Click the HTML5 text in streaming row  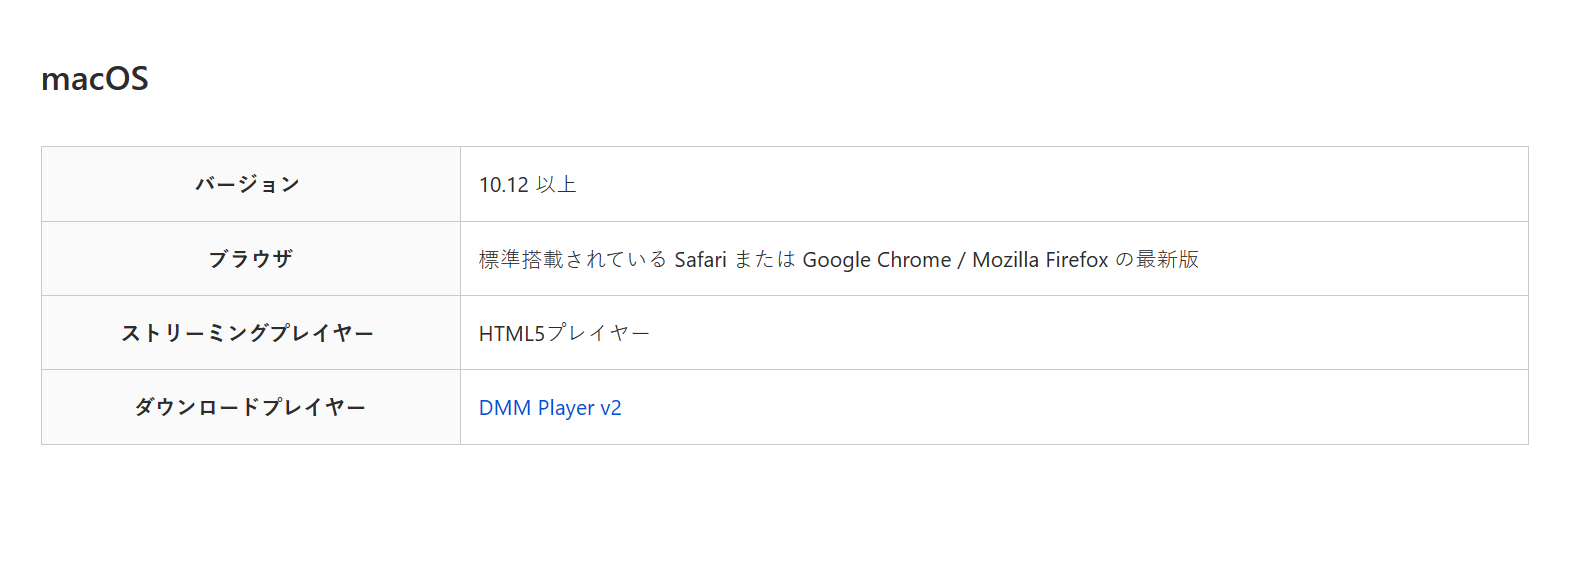click(511, 334)
